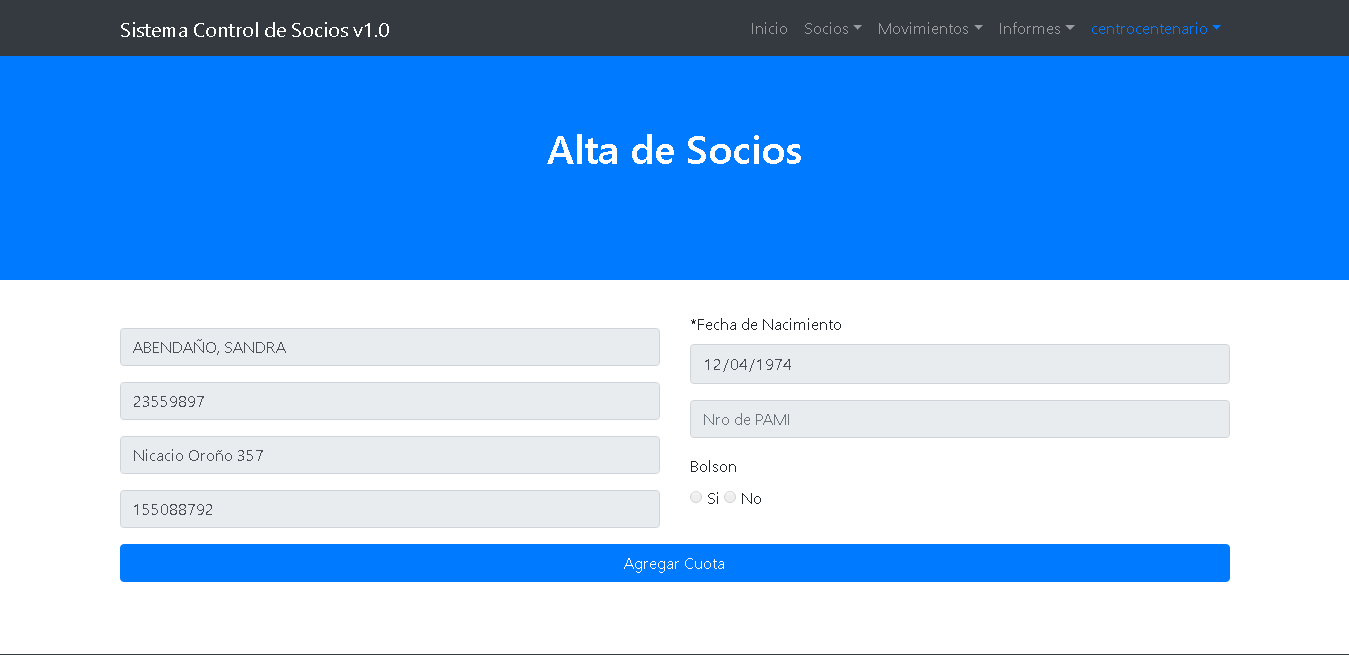1349x655 pixels.
Task: Click the year 1974 in the date field
Action: click(x=774, y=365)
